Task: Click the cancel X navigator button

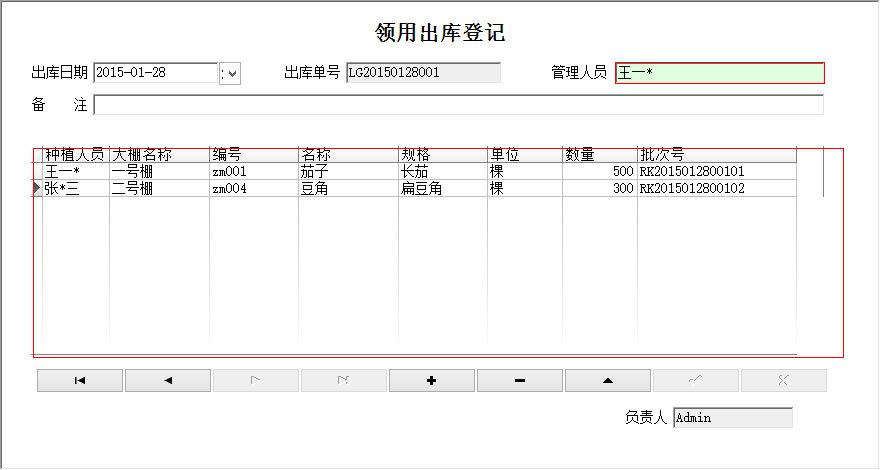Action: tap(784, 381)
